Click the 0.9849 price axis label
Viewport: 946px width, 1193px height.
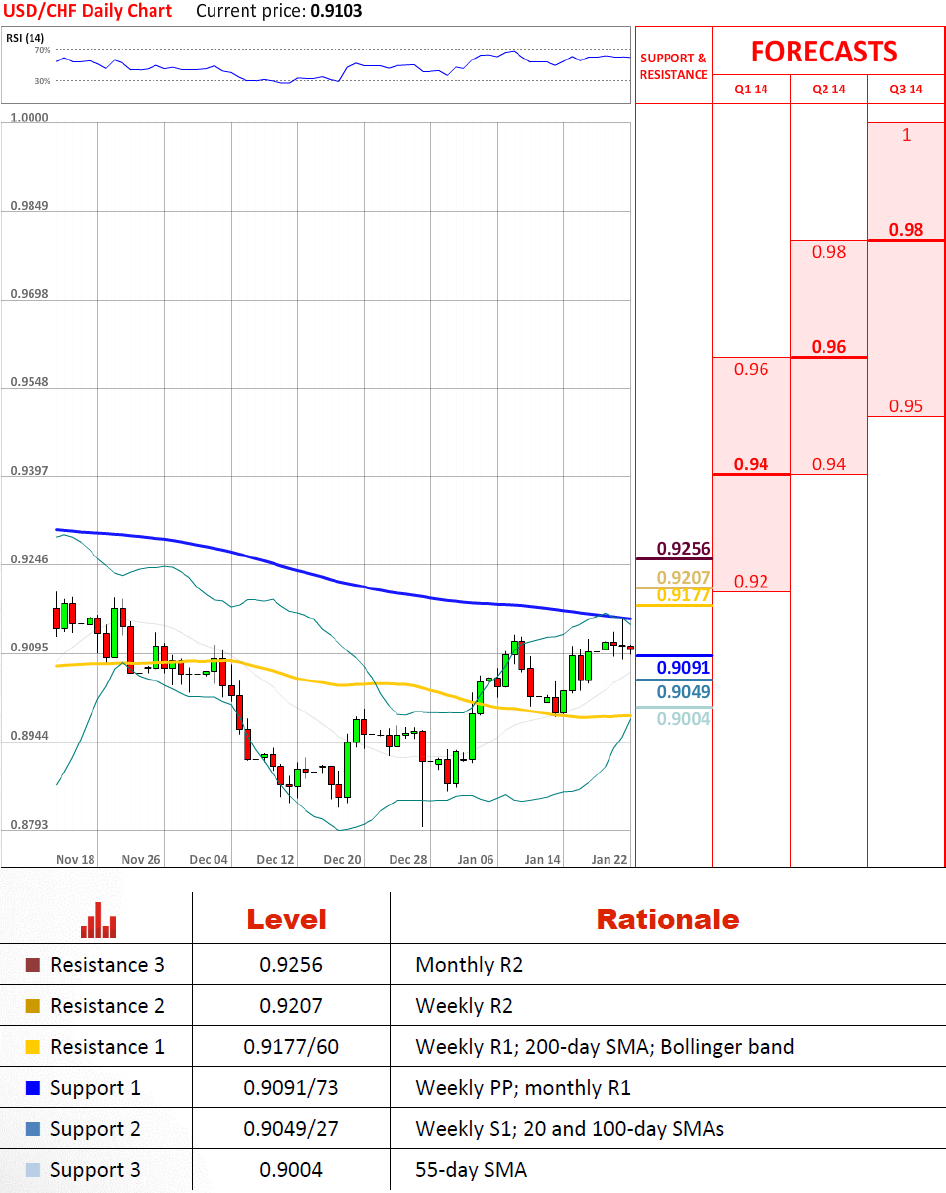29,205
